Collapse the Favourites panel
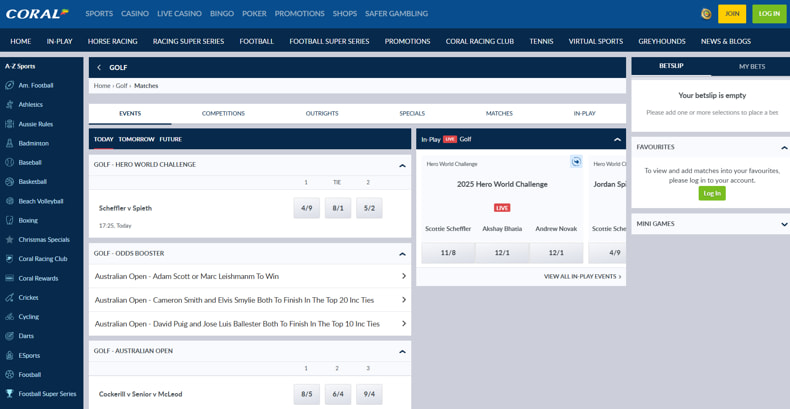 coord(784,148)
